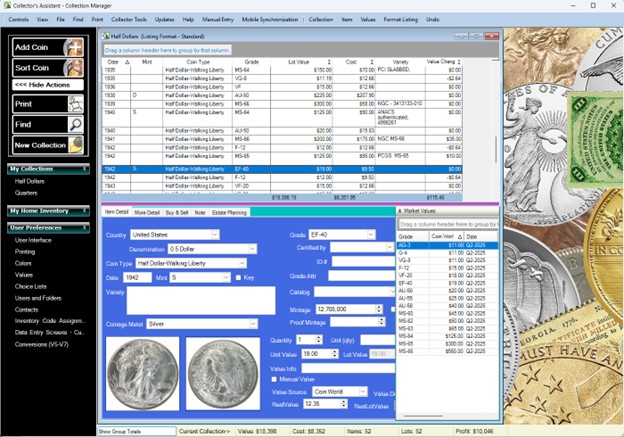Click the Date input field
The image size is (624, 437).
(x=137, y=278)
